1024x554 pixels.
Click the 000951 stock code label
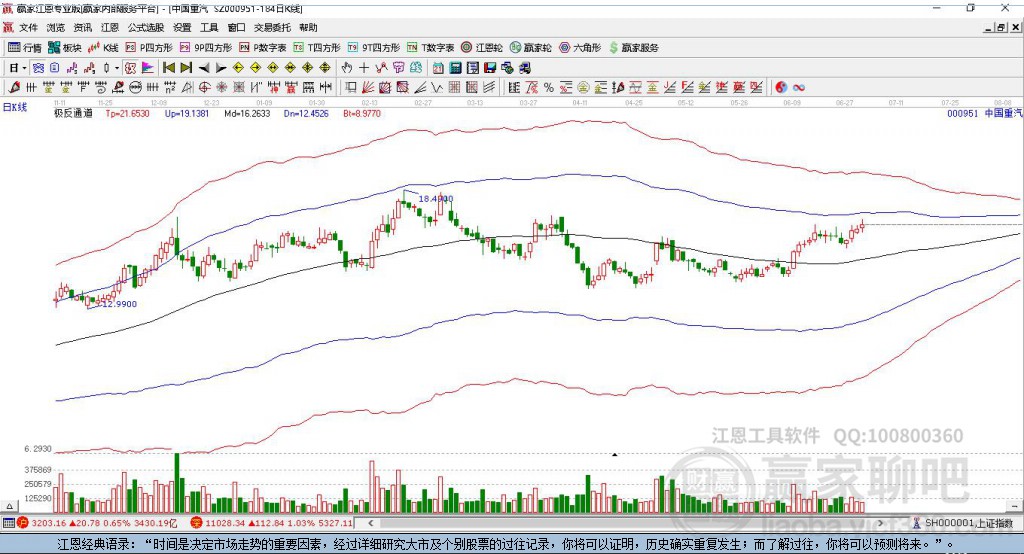click(x=963, y=113)
